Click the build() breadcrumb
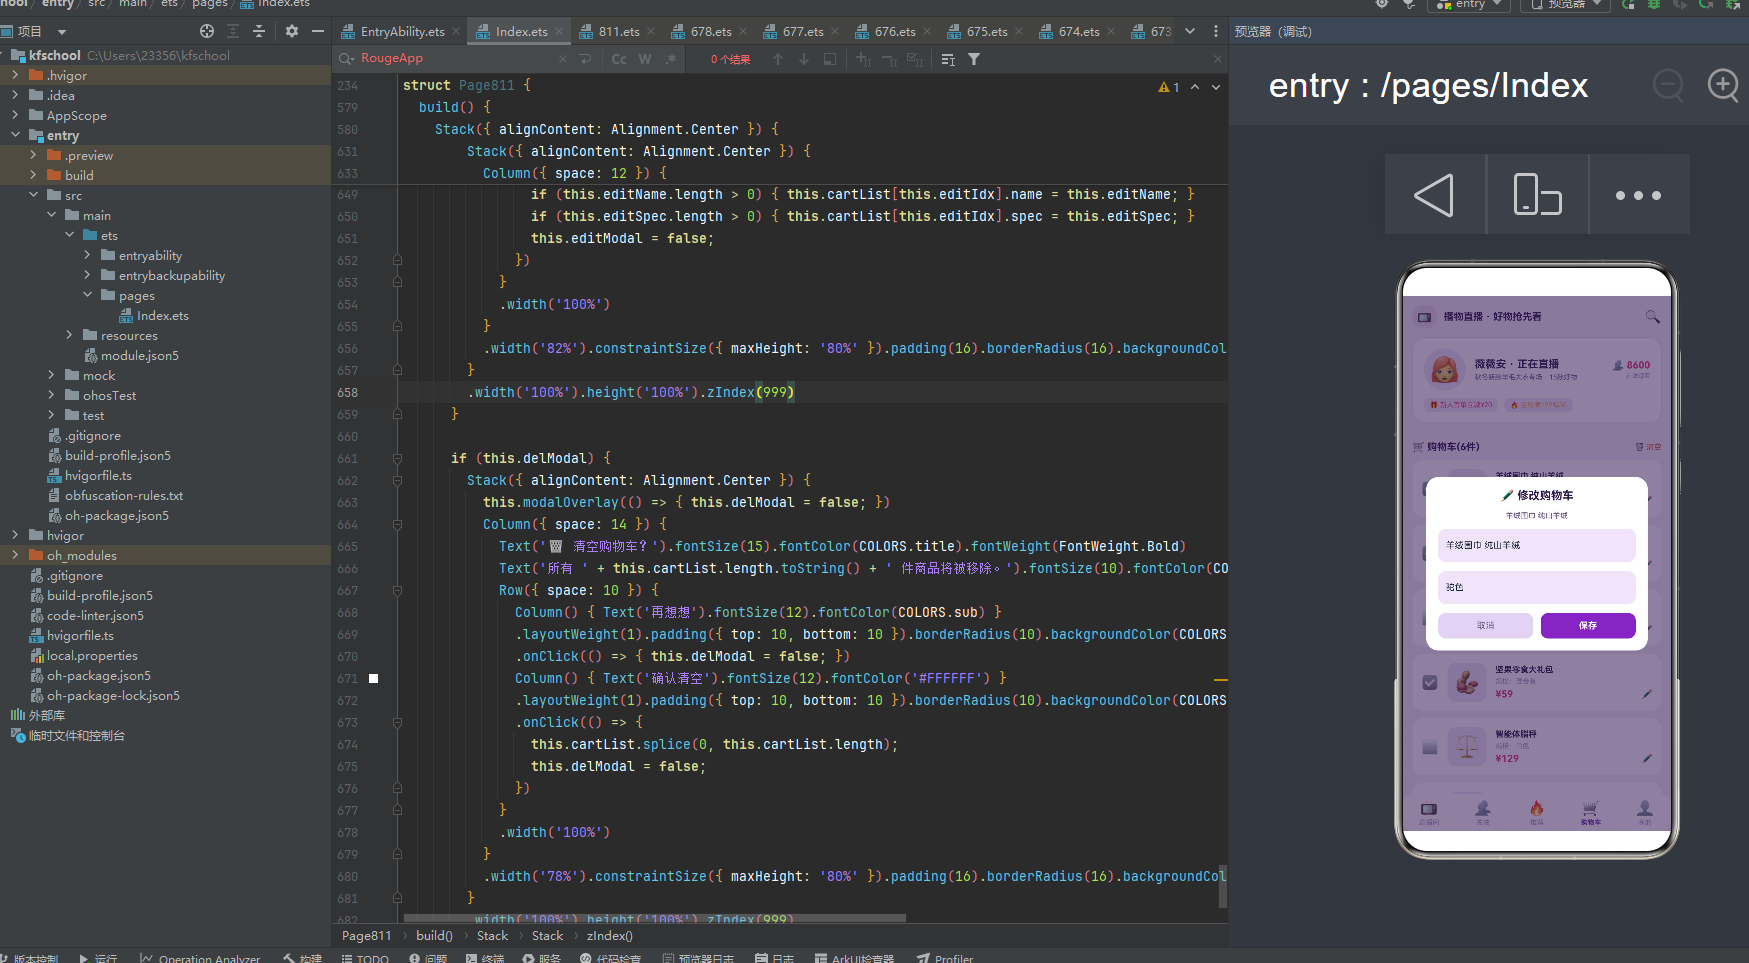The width and height of the screenshot is (1749, 963). pos(434,936)
